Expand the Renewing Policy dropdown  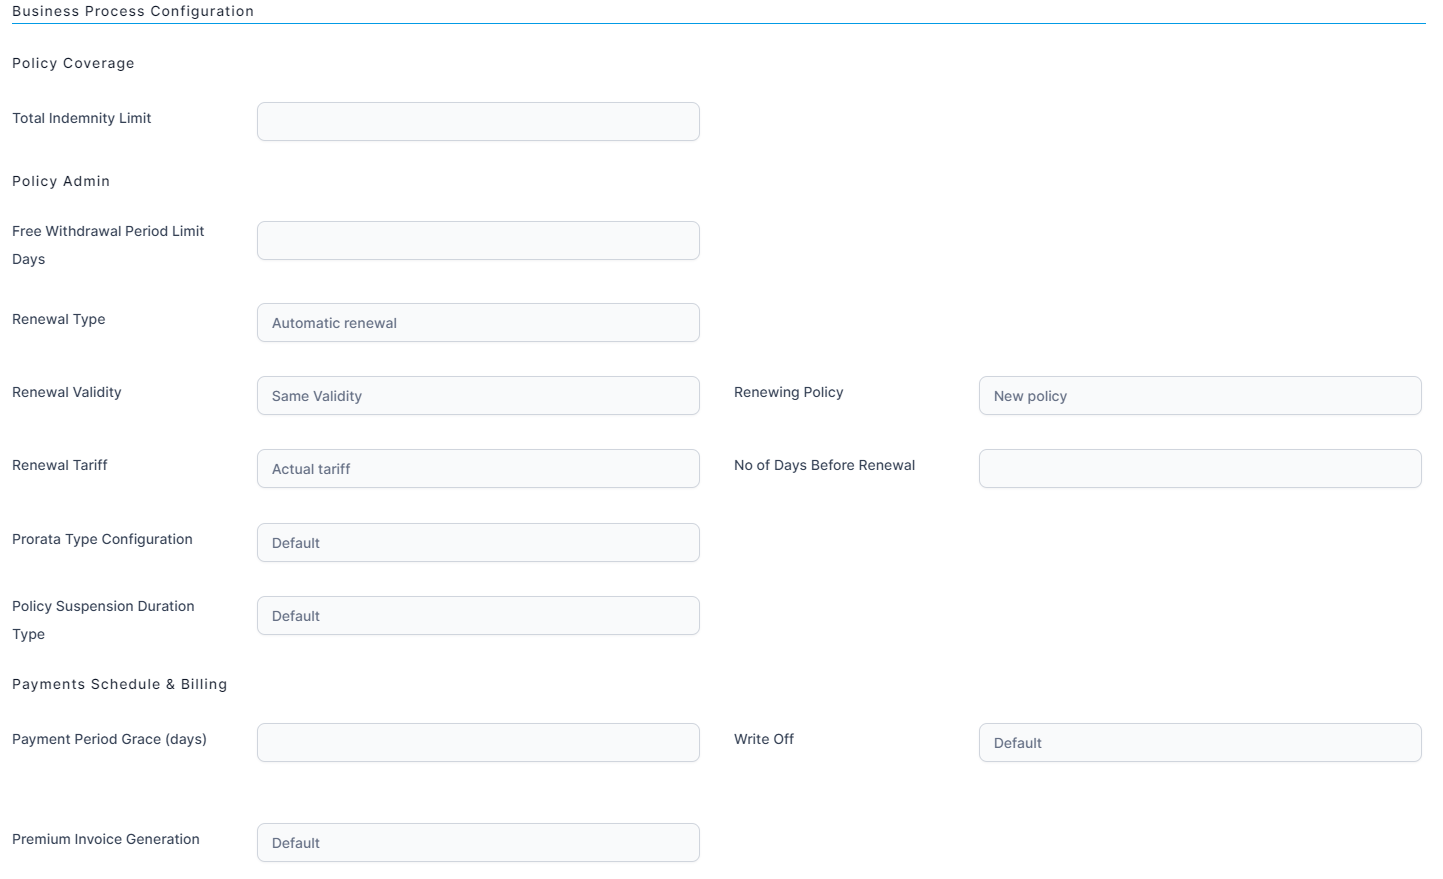[1199, 396]
